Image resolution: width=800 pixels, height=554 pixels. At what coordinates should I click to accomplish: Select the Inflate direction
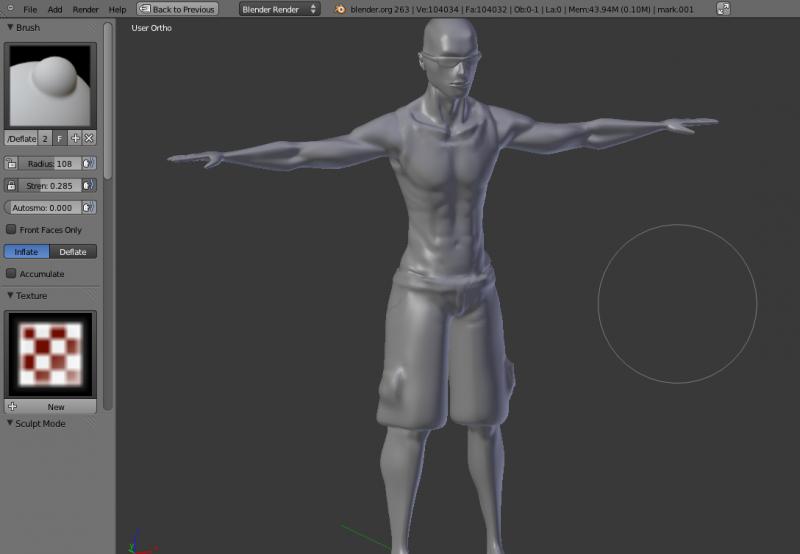(27, 251)
